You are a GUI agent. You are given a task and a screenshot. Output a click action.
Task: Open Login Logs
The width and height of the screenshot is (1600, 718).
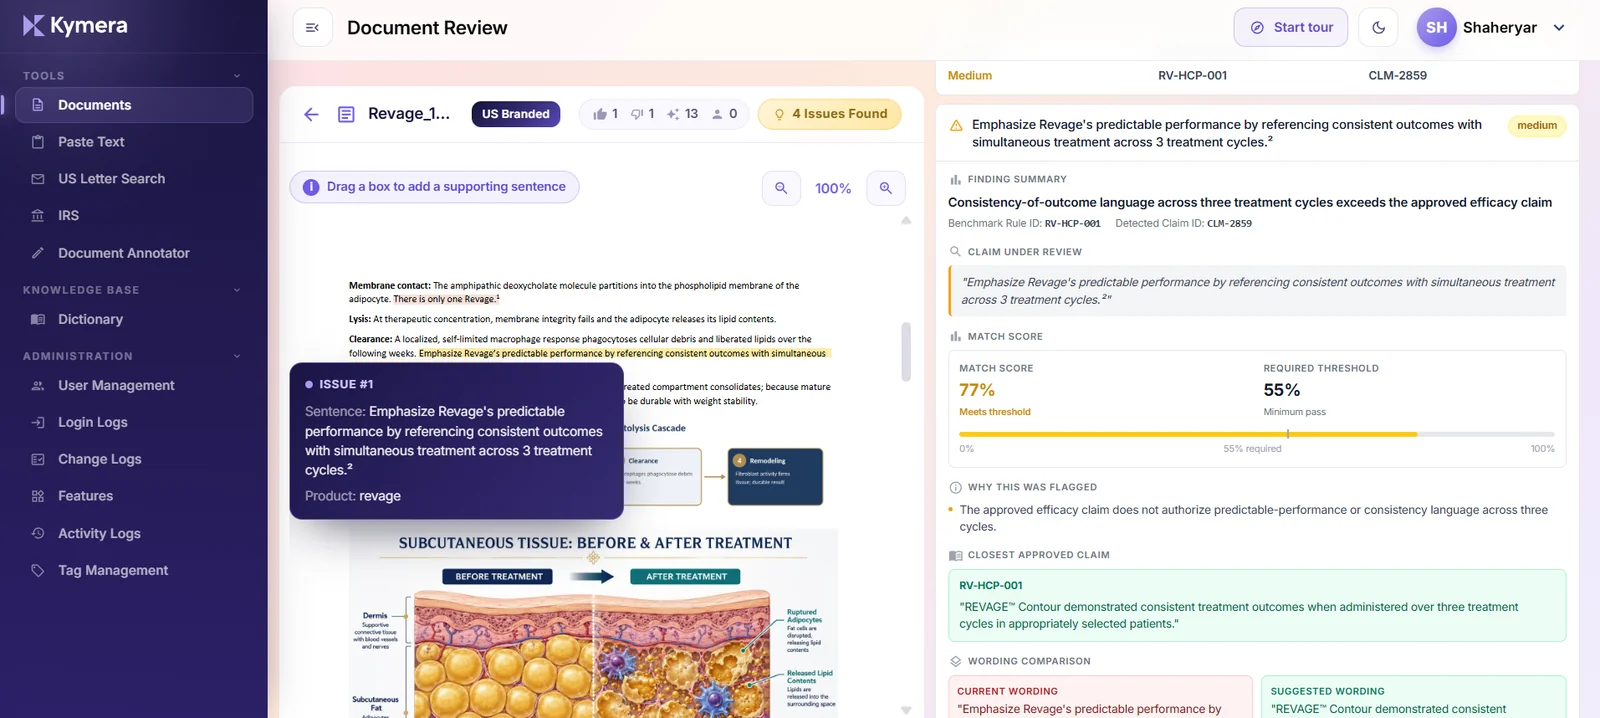(134, 422)
